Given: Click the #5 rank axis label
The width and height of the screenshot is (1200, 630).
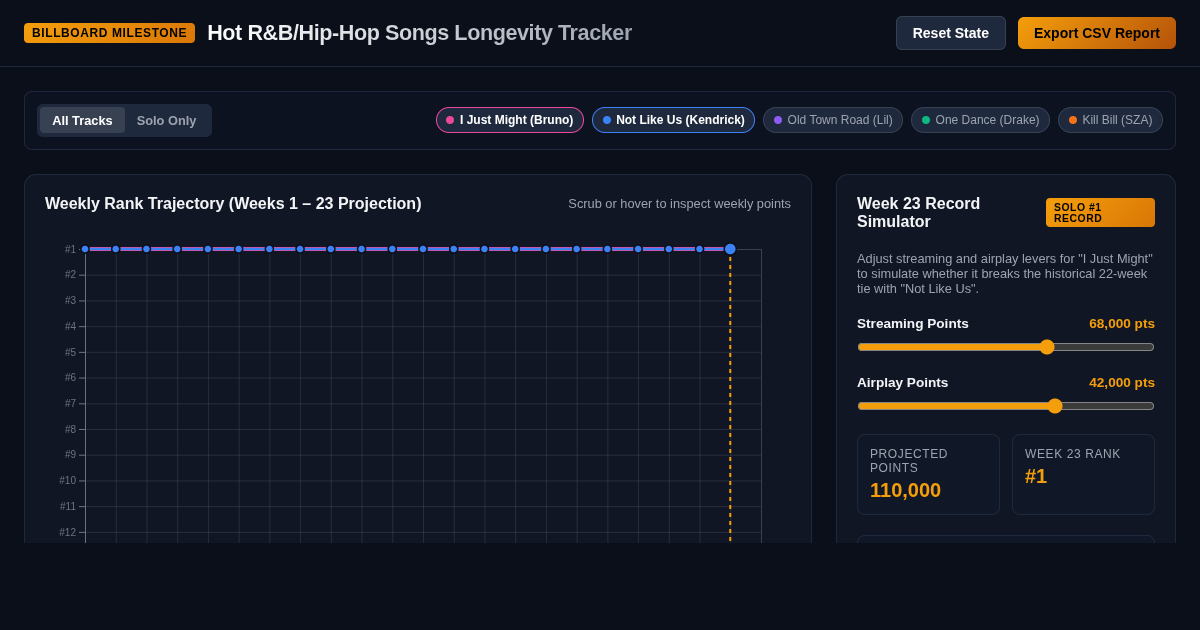Looking at the screenshot, I should coord(70,352).
